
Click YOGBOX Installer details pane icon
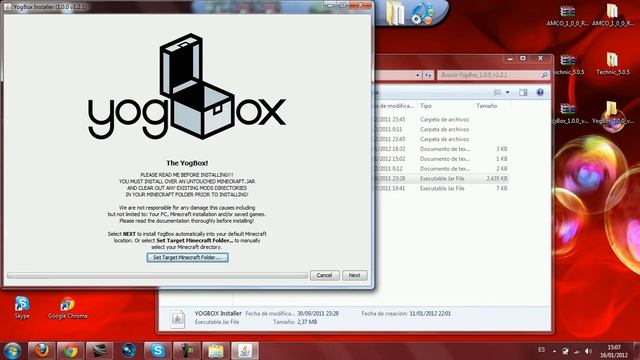pos(178,319)
